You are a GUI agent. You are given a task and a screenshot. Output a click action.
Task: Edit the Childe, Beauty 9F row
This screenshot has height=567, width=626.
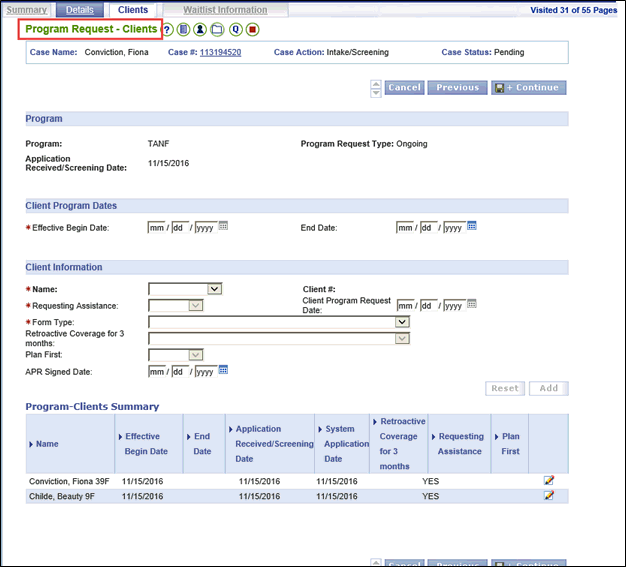[x=548, y=495]
